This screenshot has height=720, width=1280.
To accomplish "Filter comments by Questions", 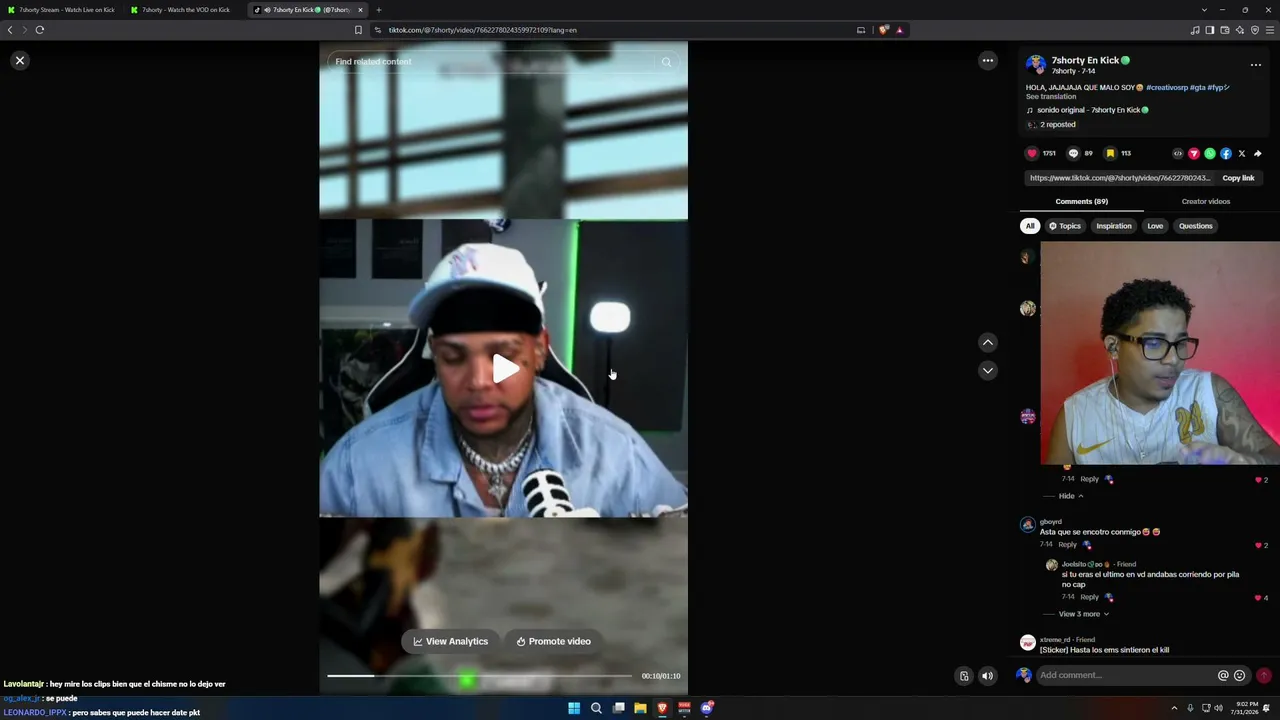I will point(1195,226).
